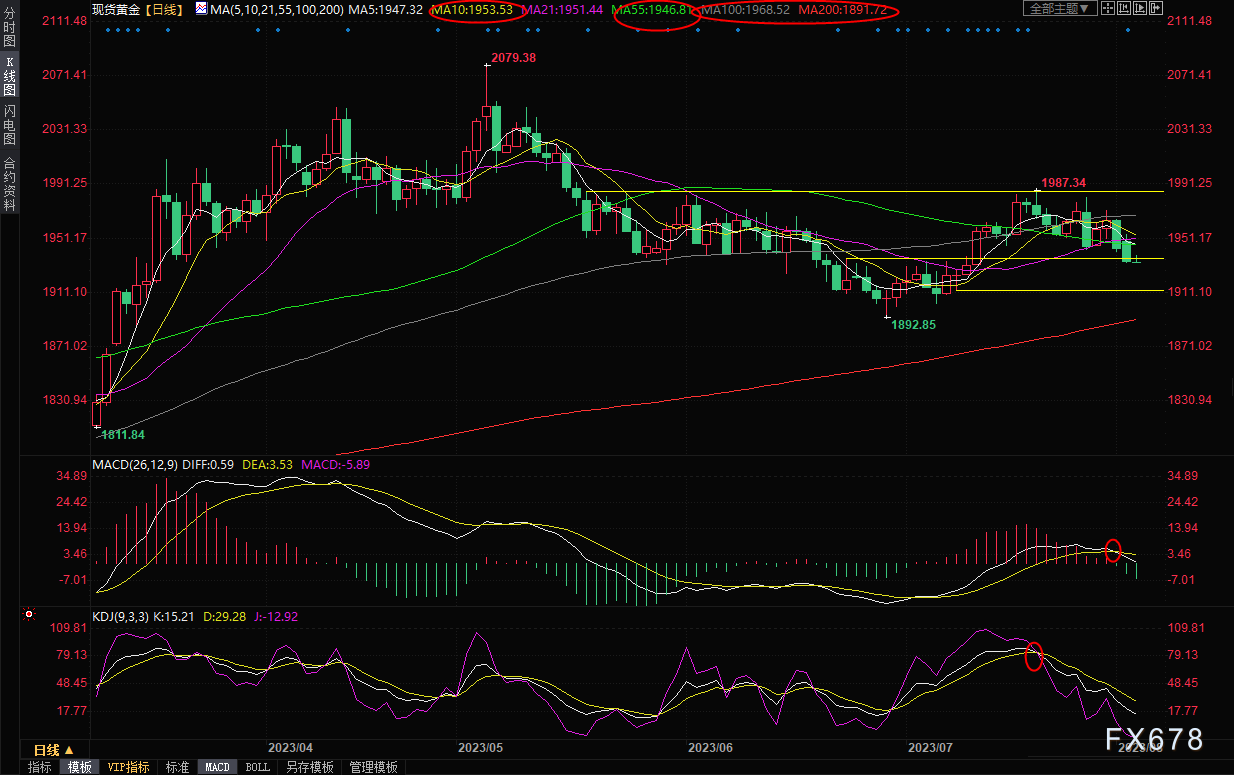Click the MA indicator chart icon
This screenshot has height=775, width=1234.
point(201,9)
